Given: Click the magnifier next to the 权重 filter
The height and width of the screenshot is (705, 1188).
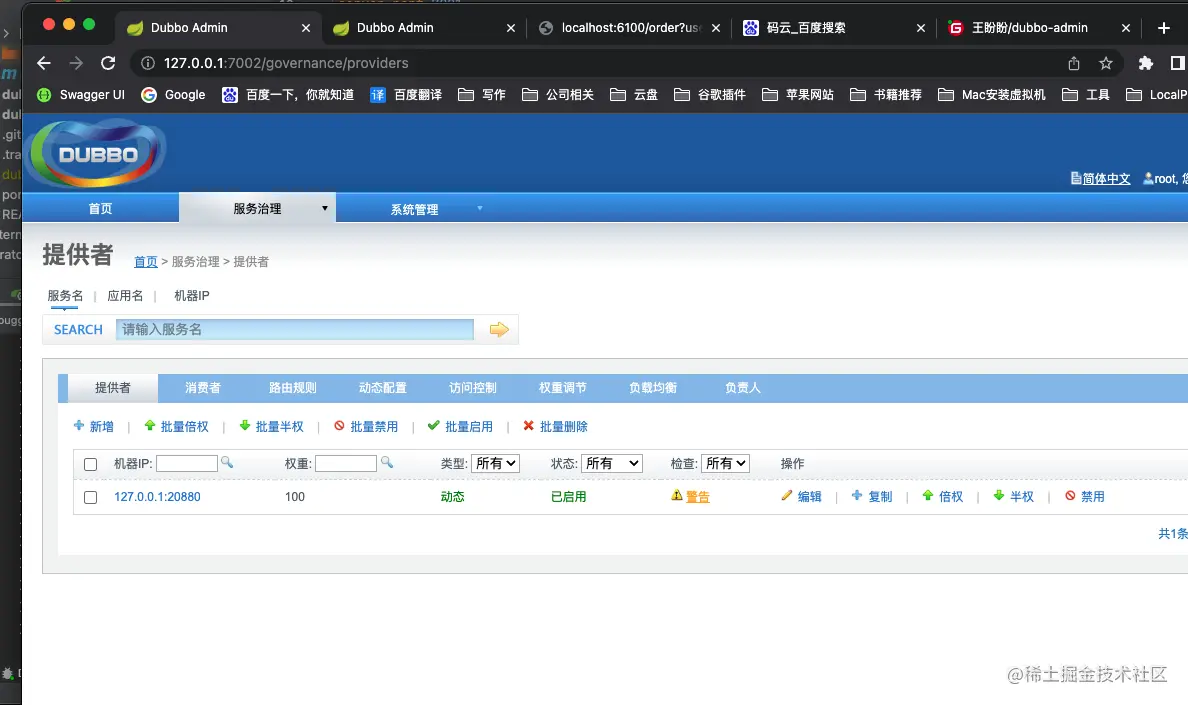Looking at the screenshot, I should pos(386,463).
